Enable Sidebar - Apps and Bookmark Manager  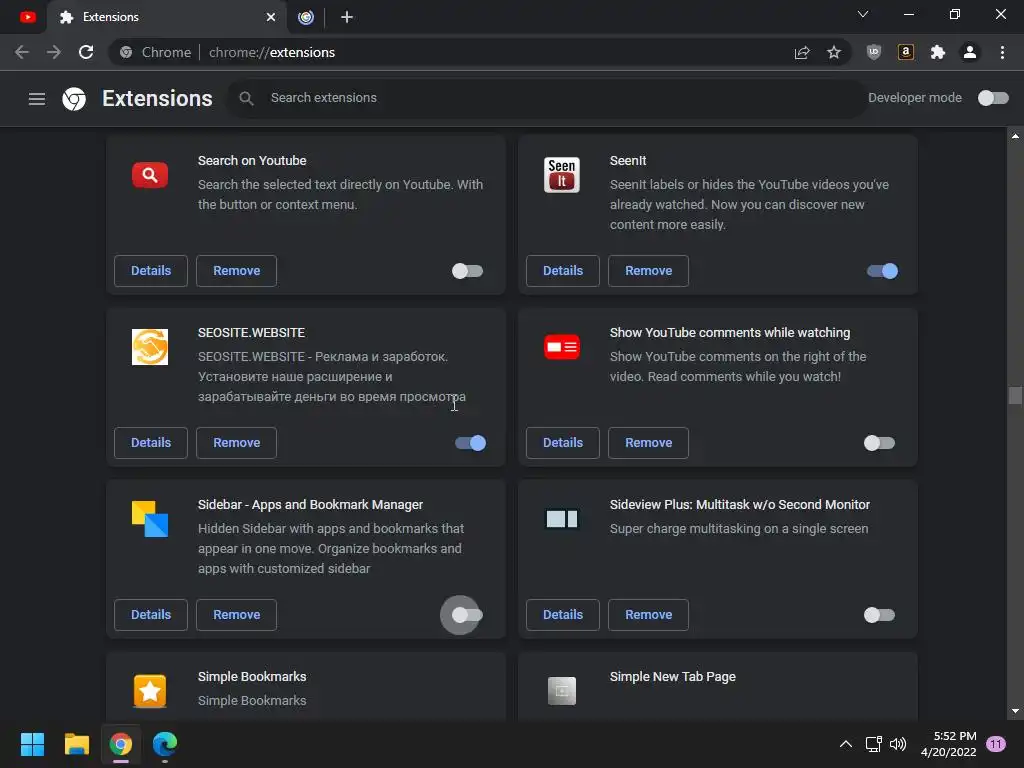tap(468, 615)
